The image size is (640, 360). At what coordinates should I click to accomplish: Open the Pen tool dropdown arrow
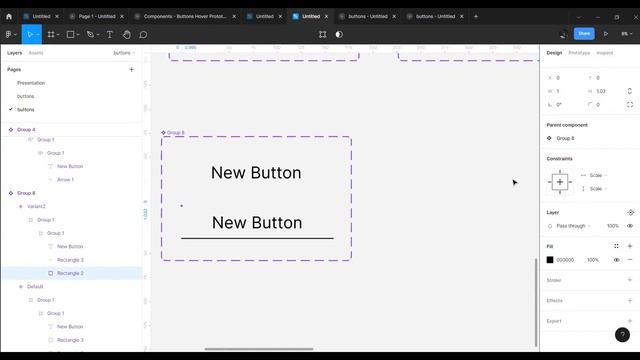(x=98, y=35)
